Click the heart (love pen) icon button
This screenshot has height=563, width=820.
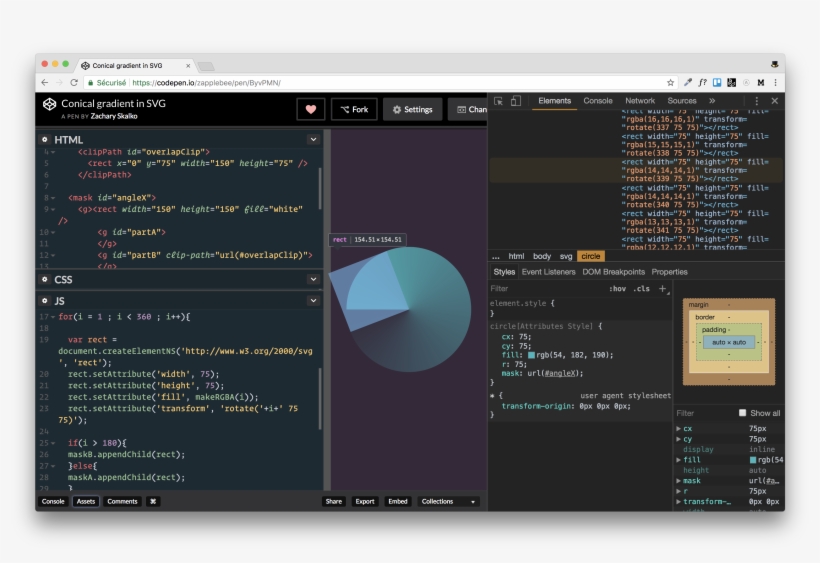[x=310, y=109]
